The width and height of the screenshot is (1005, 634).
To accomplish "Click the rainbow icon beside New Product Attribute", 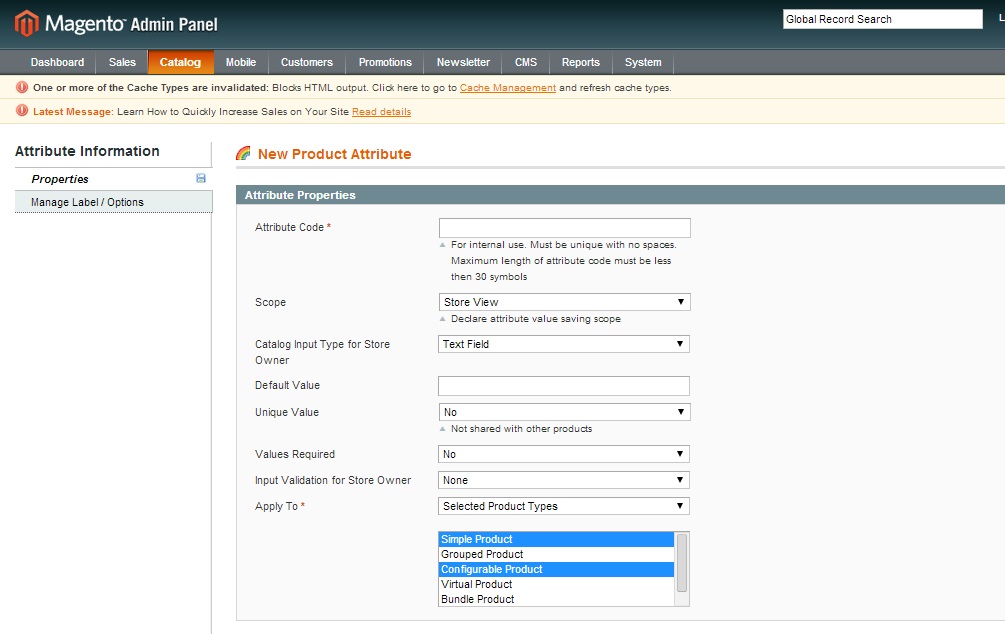I will [243, 154].
